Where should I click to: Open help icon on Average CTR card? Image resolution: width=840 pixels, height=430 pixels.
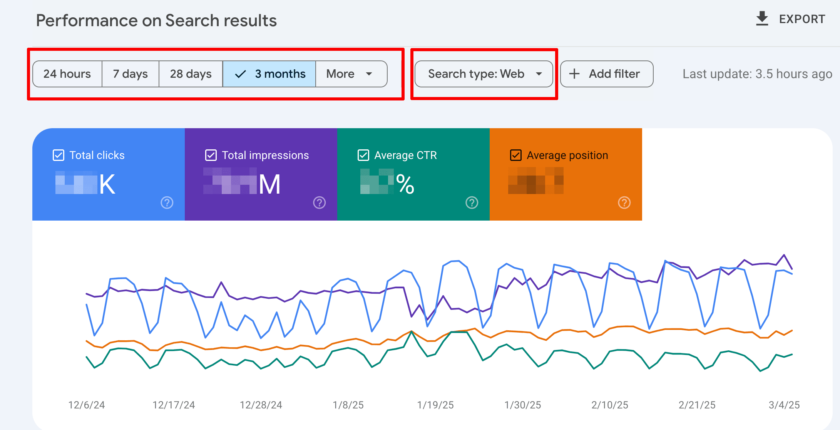coord(472,202)
